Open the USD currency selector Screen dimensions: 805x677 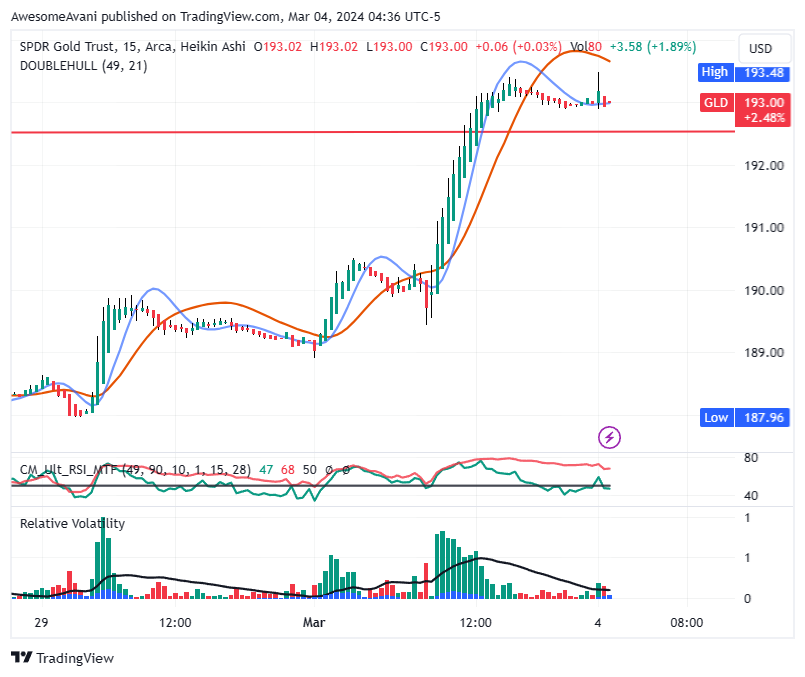pyautogui.click(x=764, y=49)
